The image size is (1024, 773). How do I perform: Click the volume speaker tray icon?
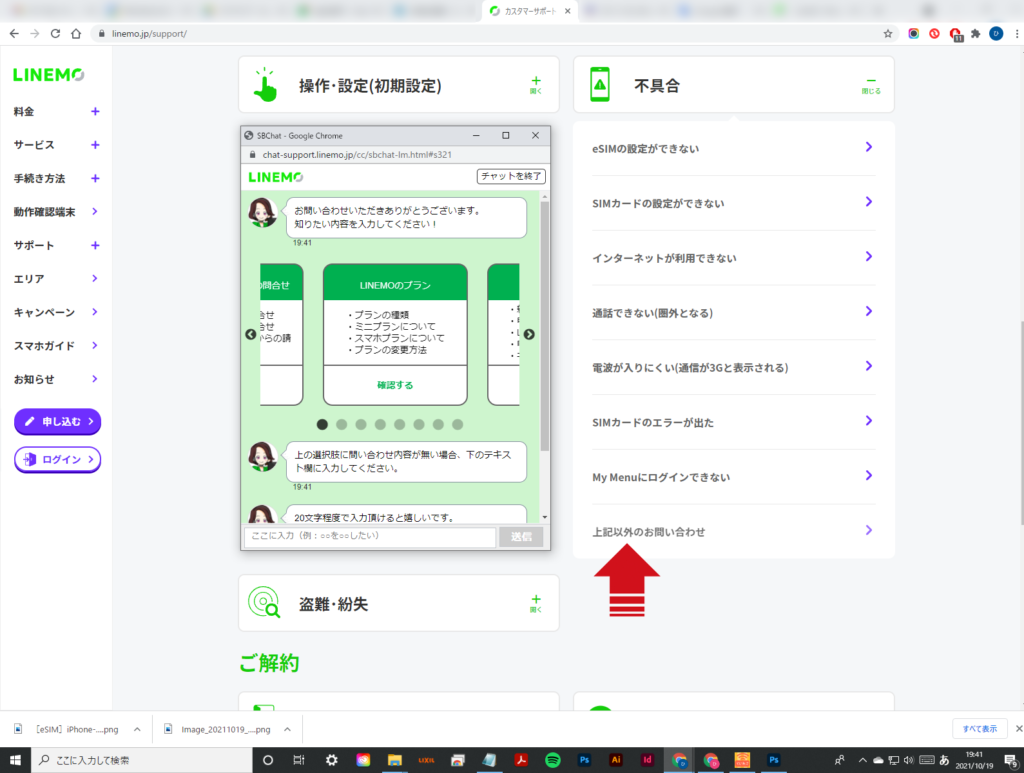point(909,760)
